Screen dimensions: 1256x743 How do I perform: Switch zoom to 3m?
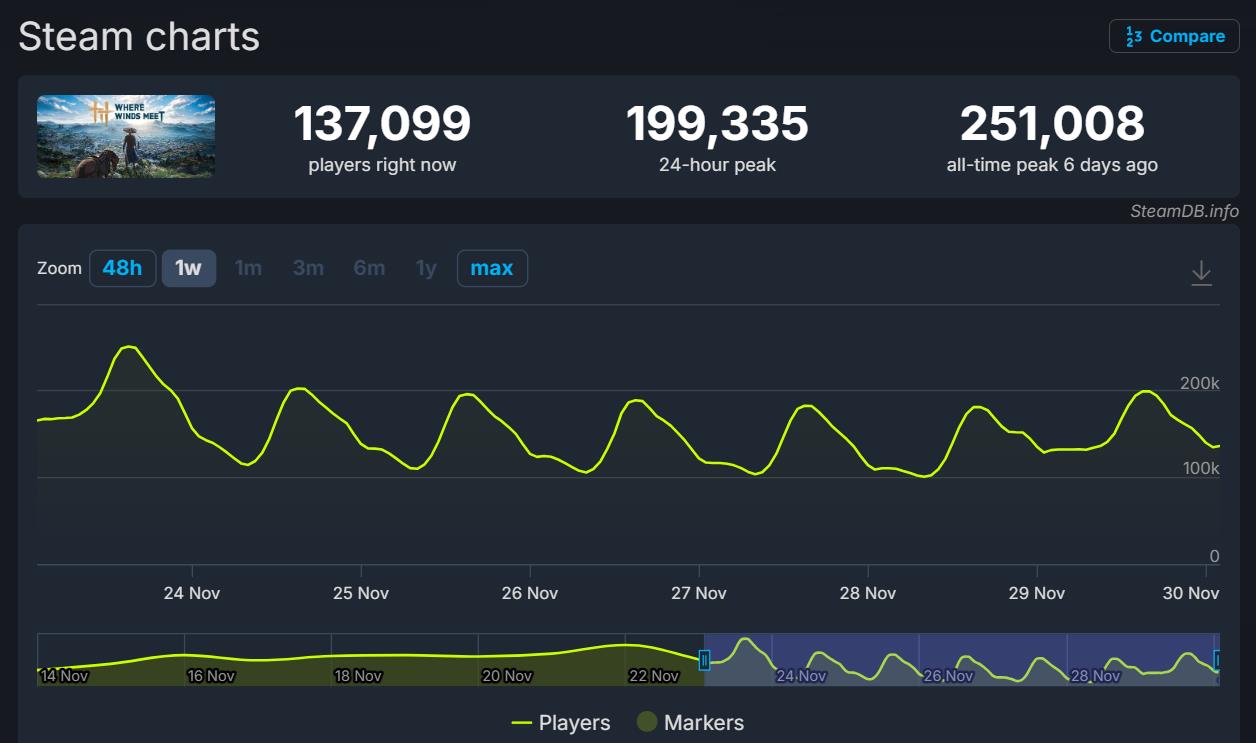tap(308, 268)
